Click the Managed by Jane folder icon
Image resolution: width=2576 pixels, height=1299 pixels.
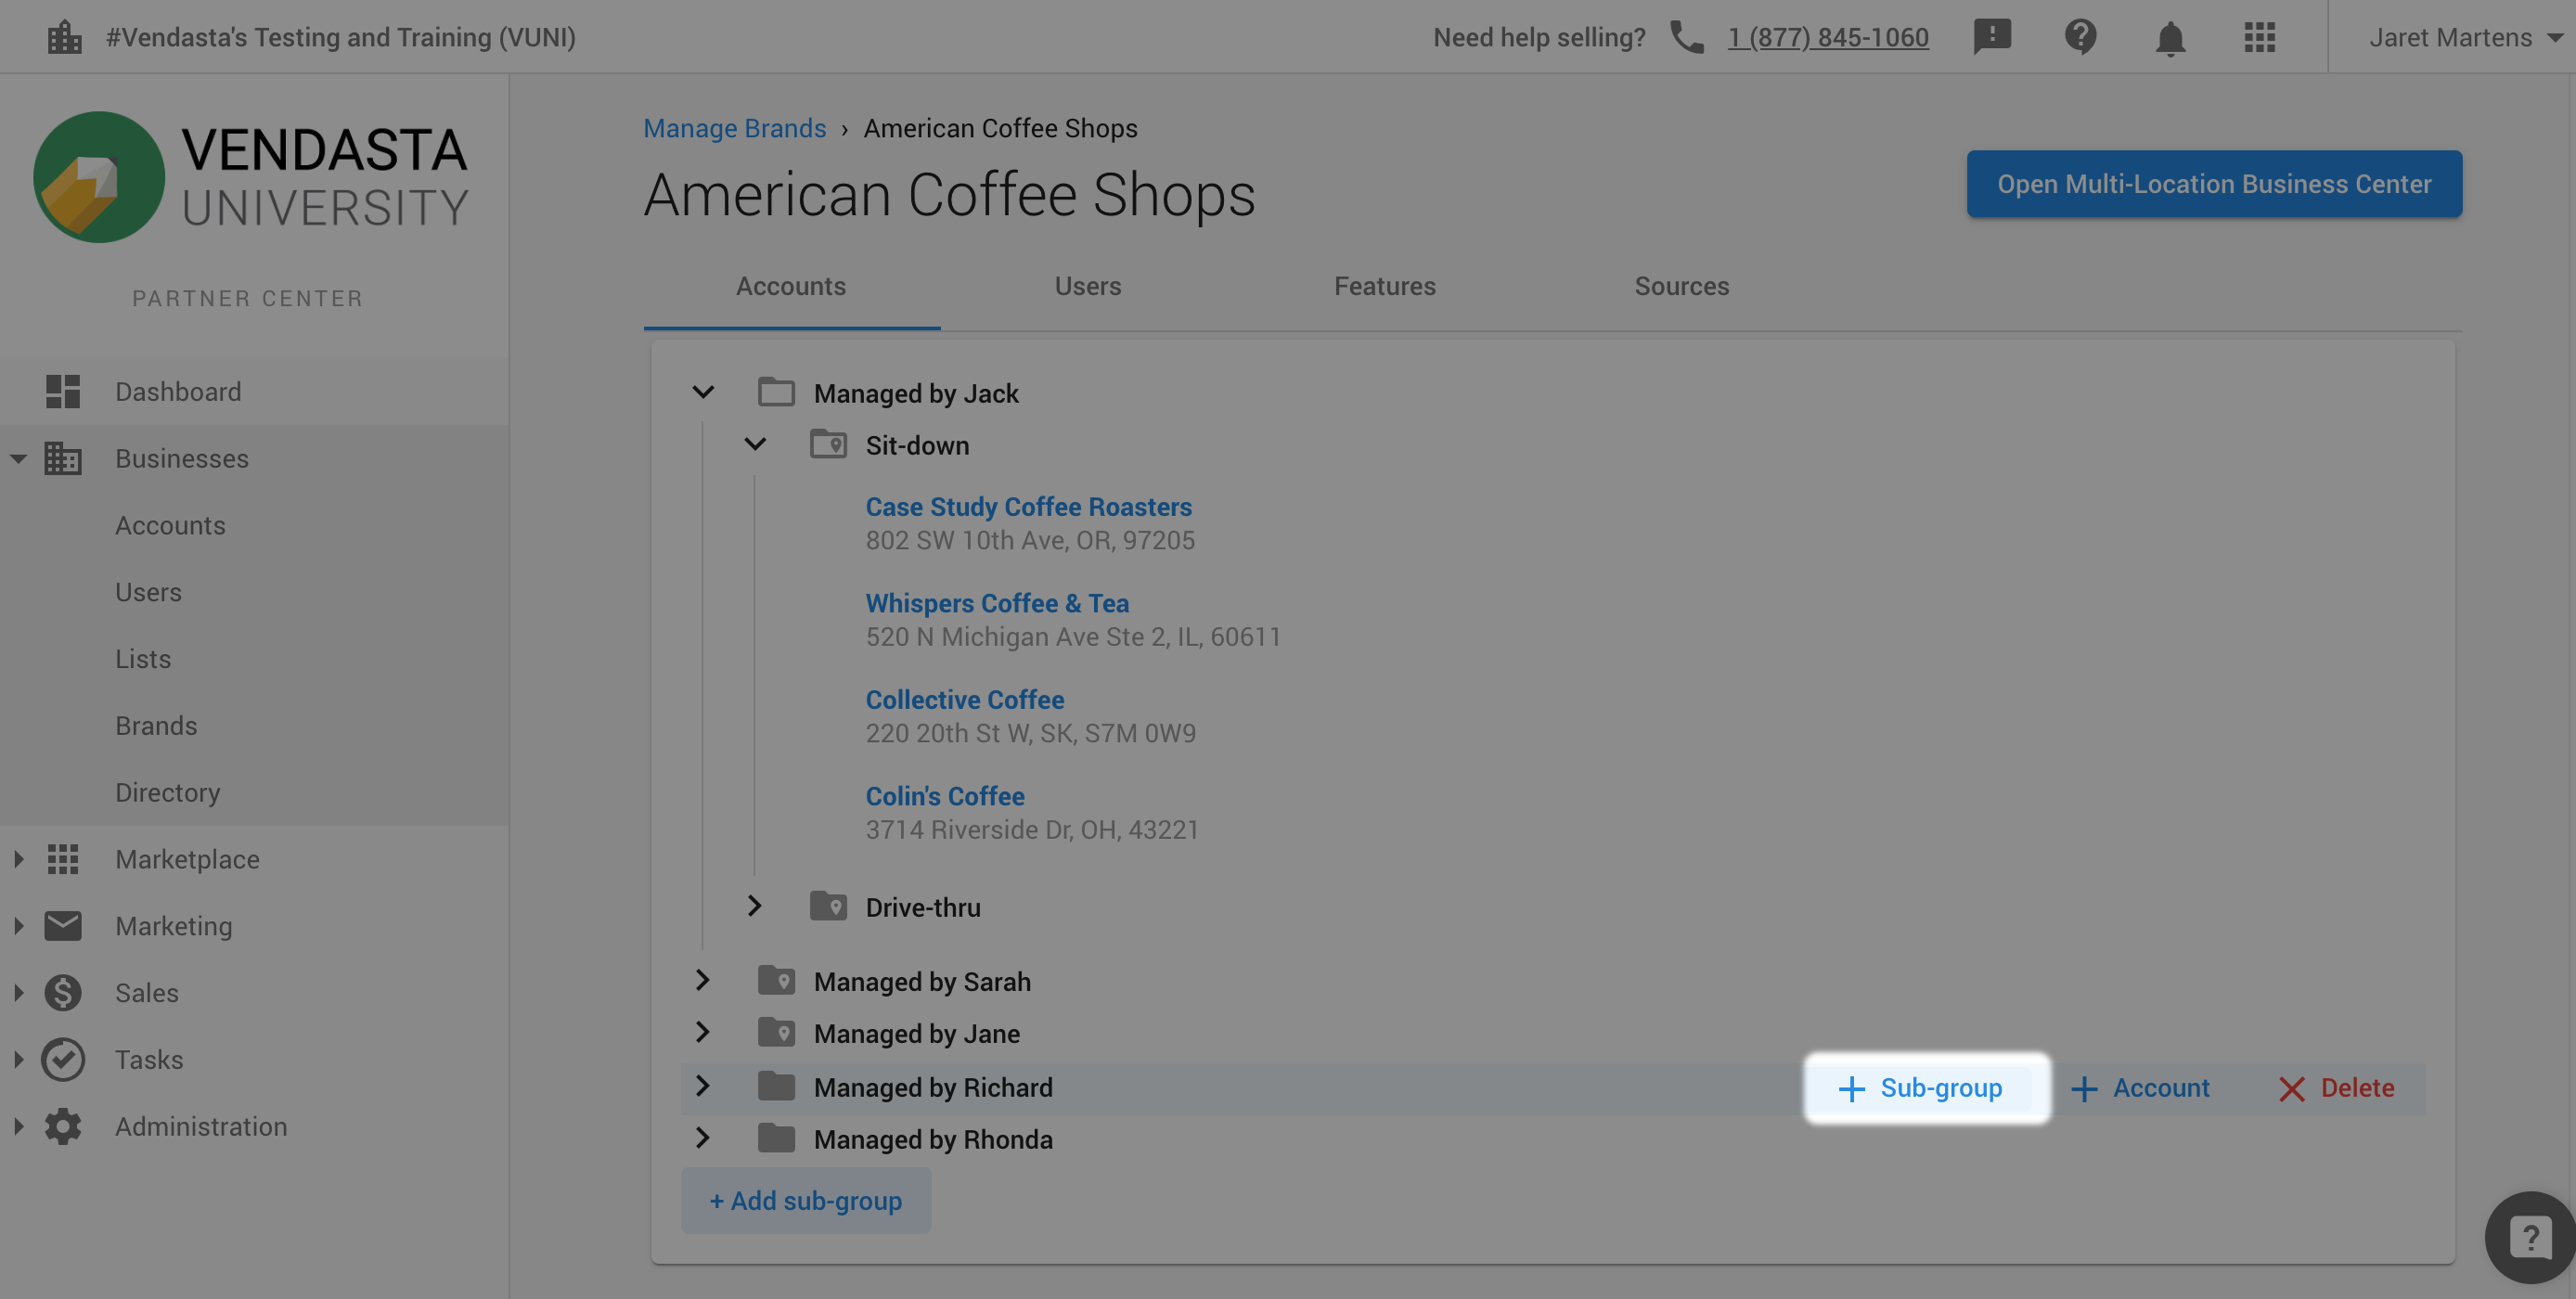coord(776,1032)
